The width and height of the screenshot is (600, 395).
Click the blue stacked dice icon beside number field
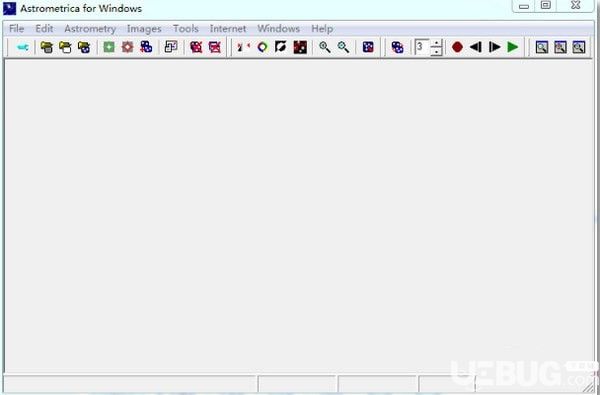pos(397,47)
